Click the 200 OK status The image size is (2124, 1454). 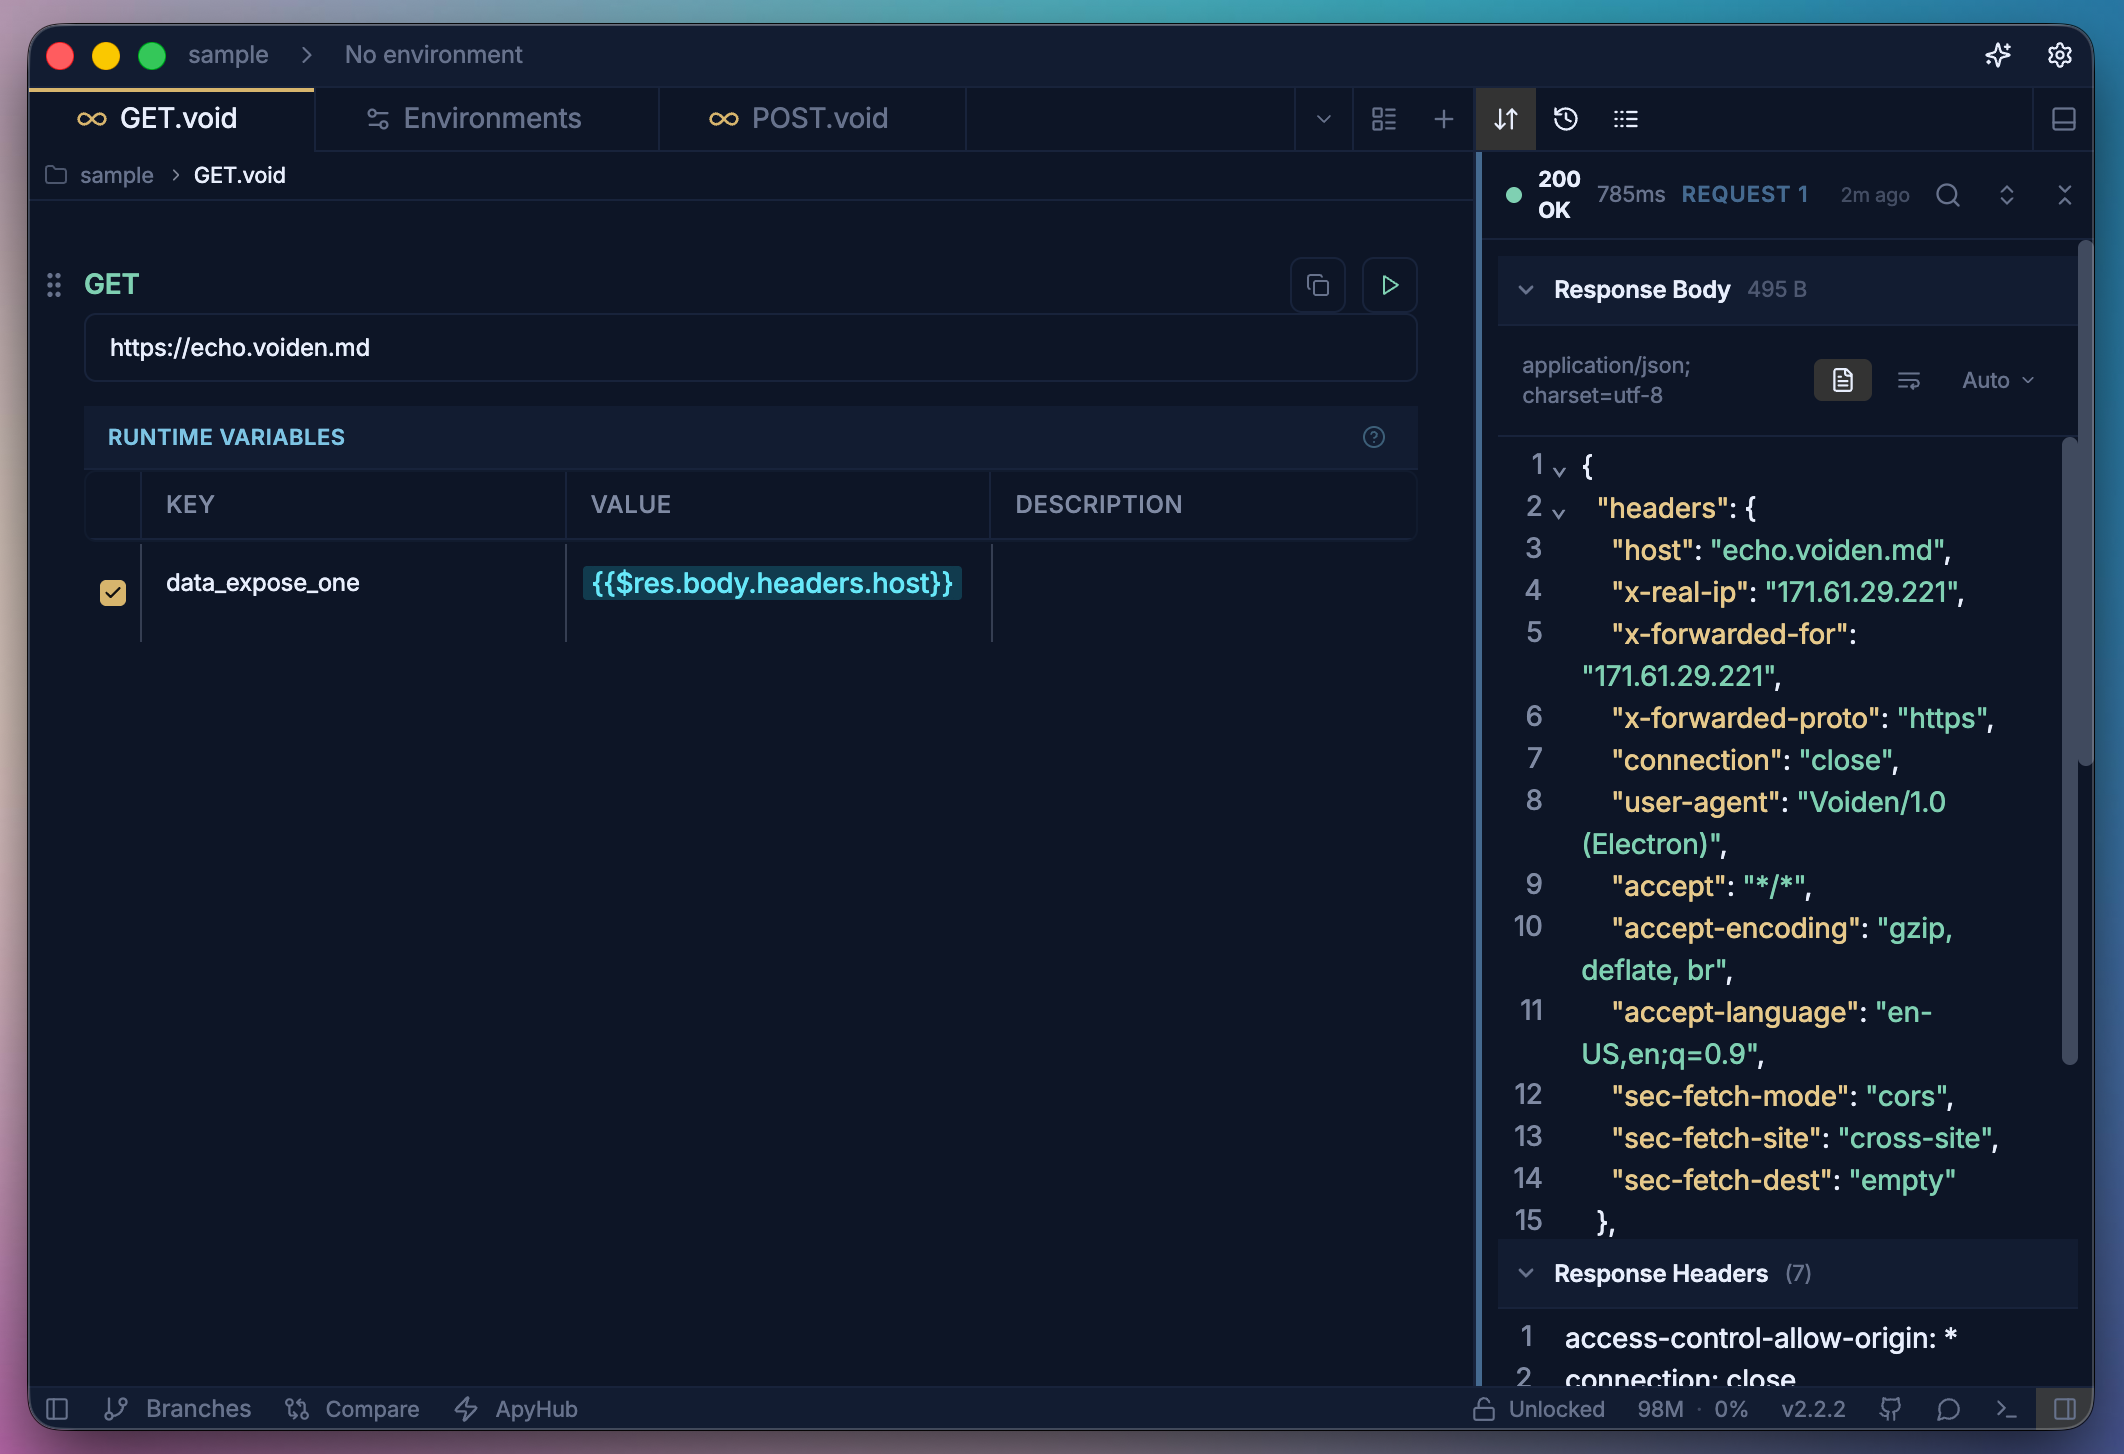(x=1558, y=194)
